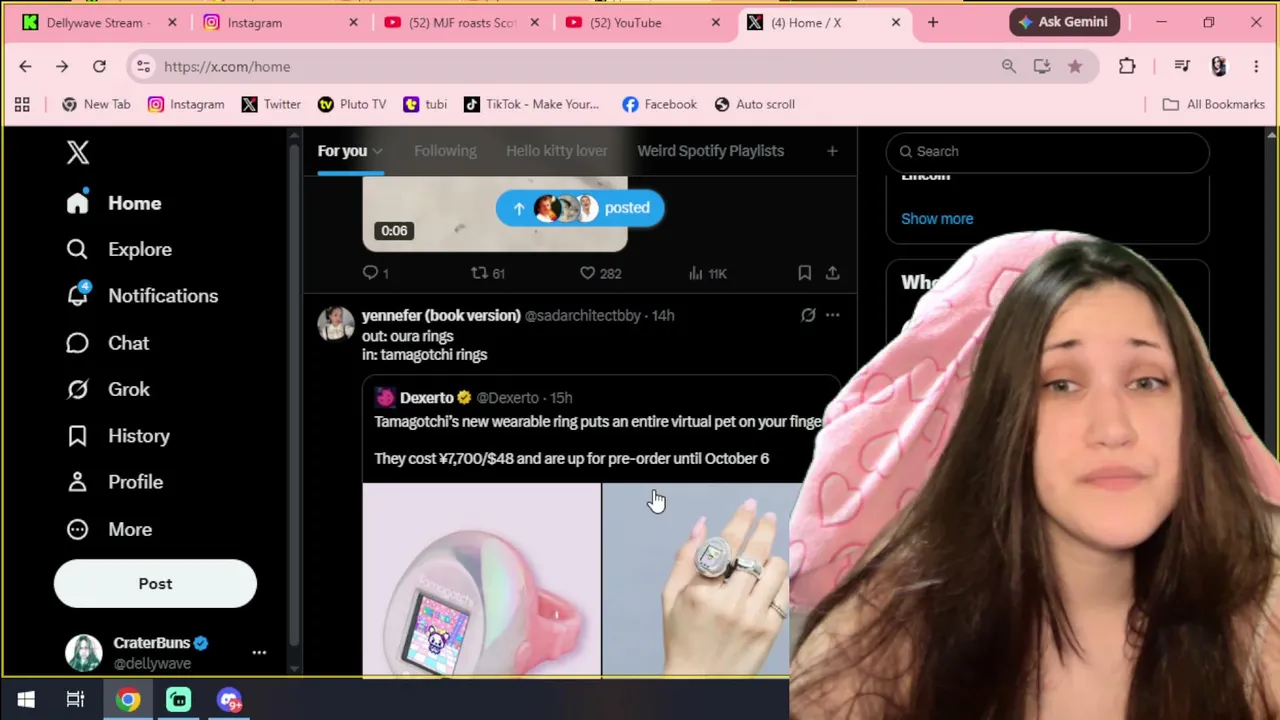This screenshot has width=1280, height=720.
Task: Open History in the X sidebar
Action: point(118,436)
